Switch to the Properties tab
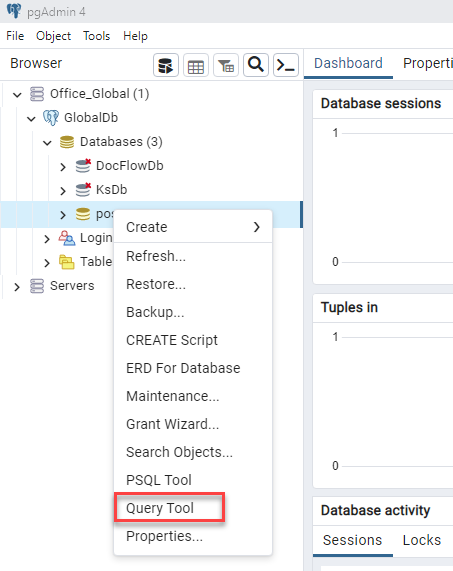Viewport: 453px width, 571px height. coord(428,63)
